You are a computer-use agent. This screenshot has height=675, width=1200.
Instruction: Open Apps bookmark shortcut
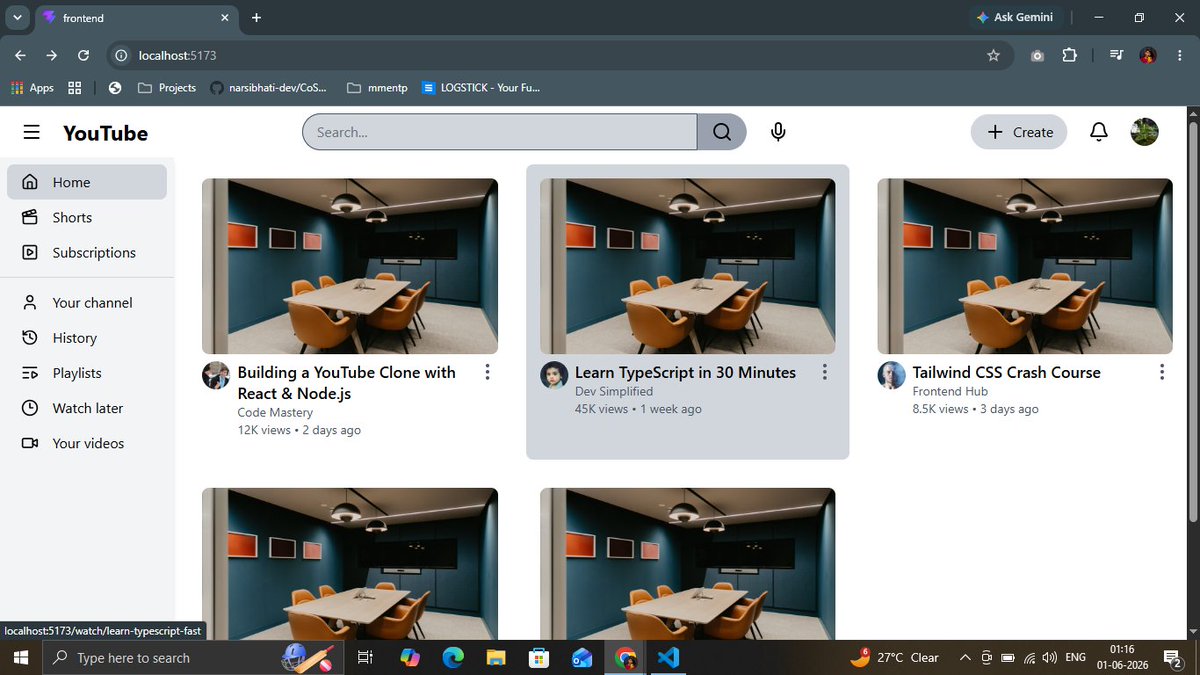32,88
